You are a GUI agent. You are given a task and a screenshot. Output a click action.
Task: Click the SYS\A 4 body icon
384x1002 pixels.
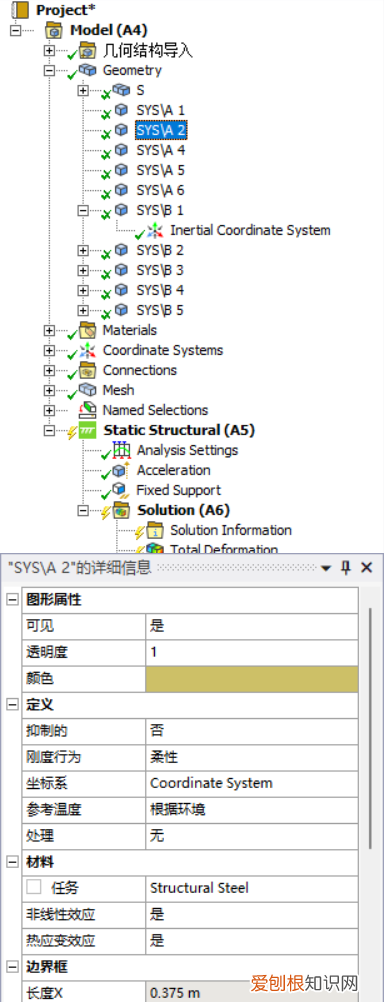[x=121, y=150]
